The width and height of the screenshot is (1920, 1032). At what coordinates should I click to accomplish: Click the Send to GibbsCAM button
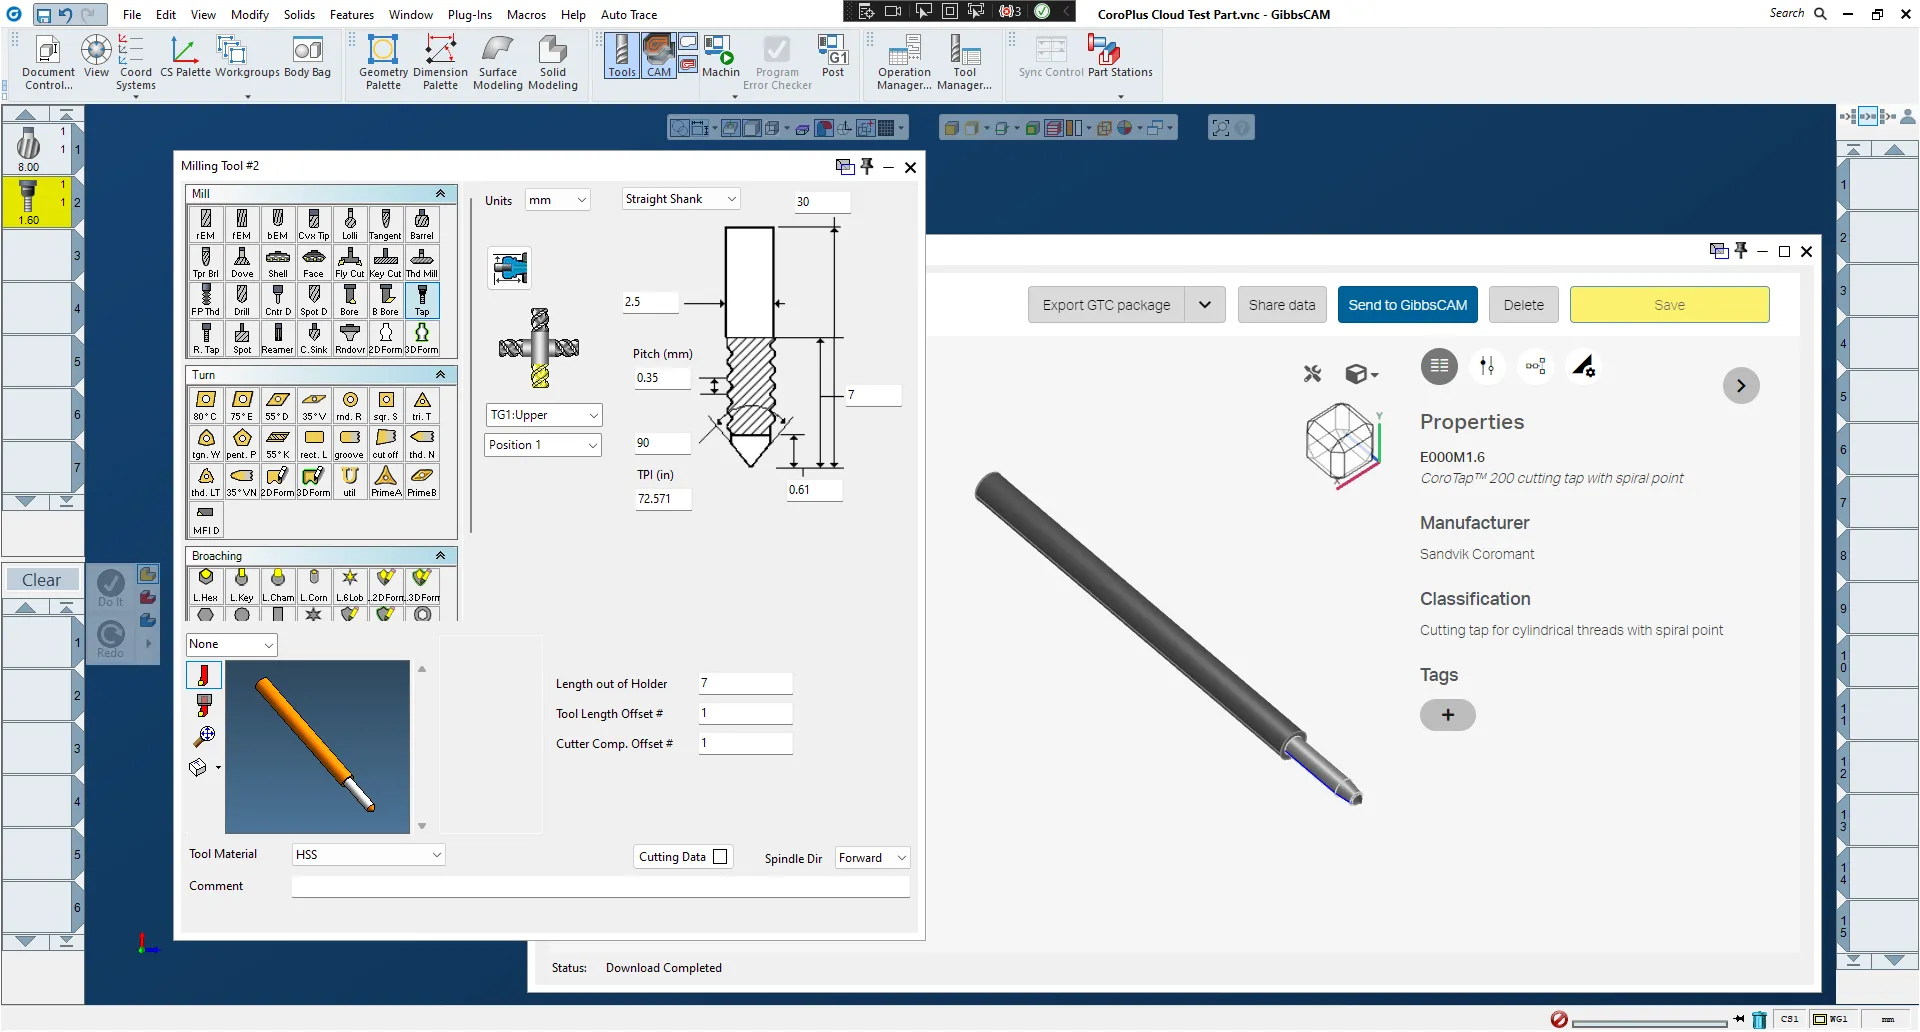[1407, 304]
